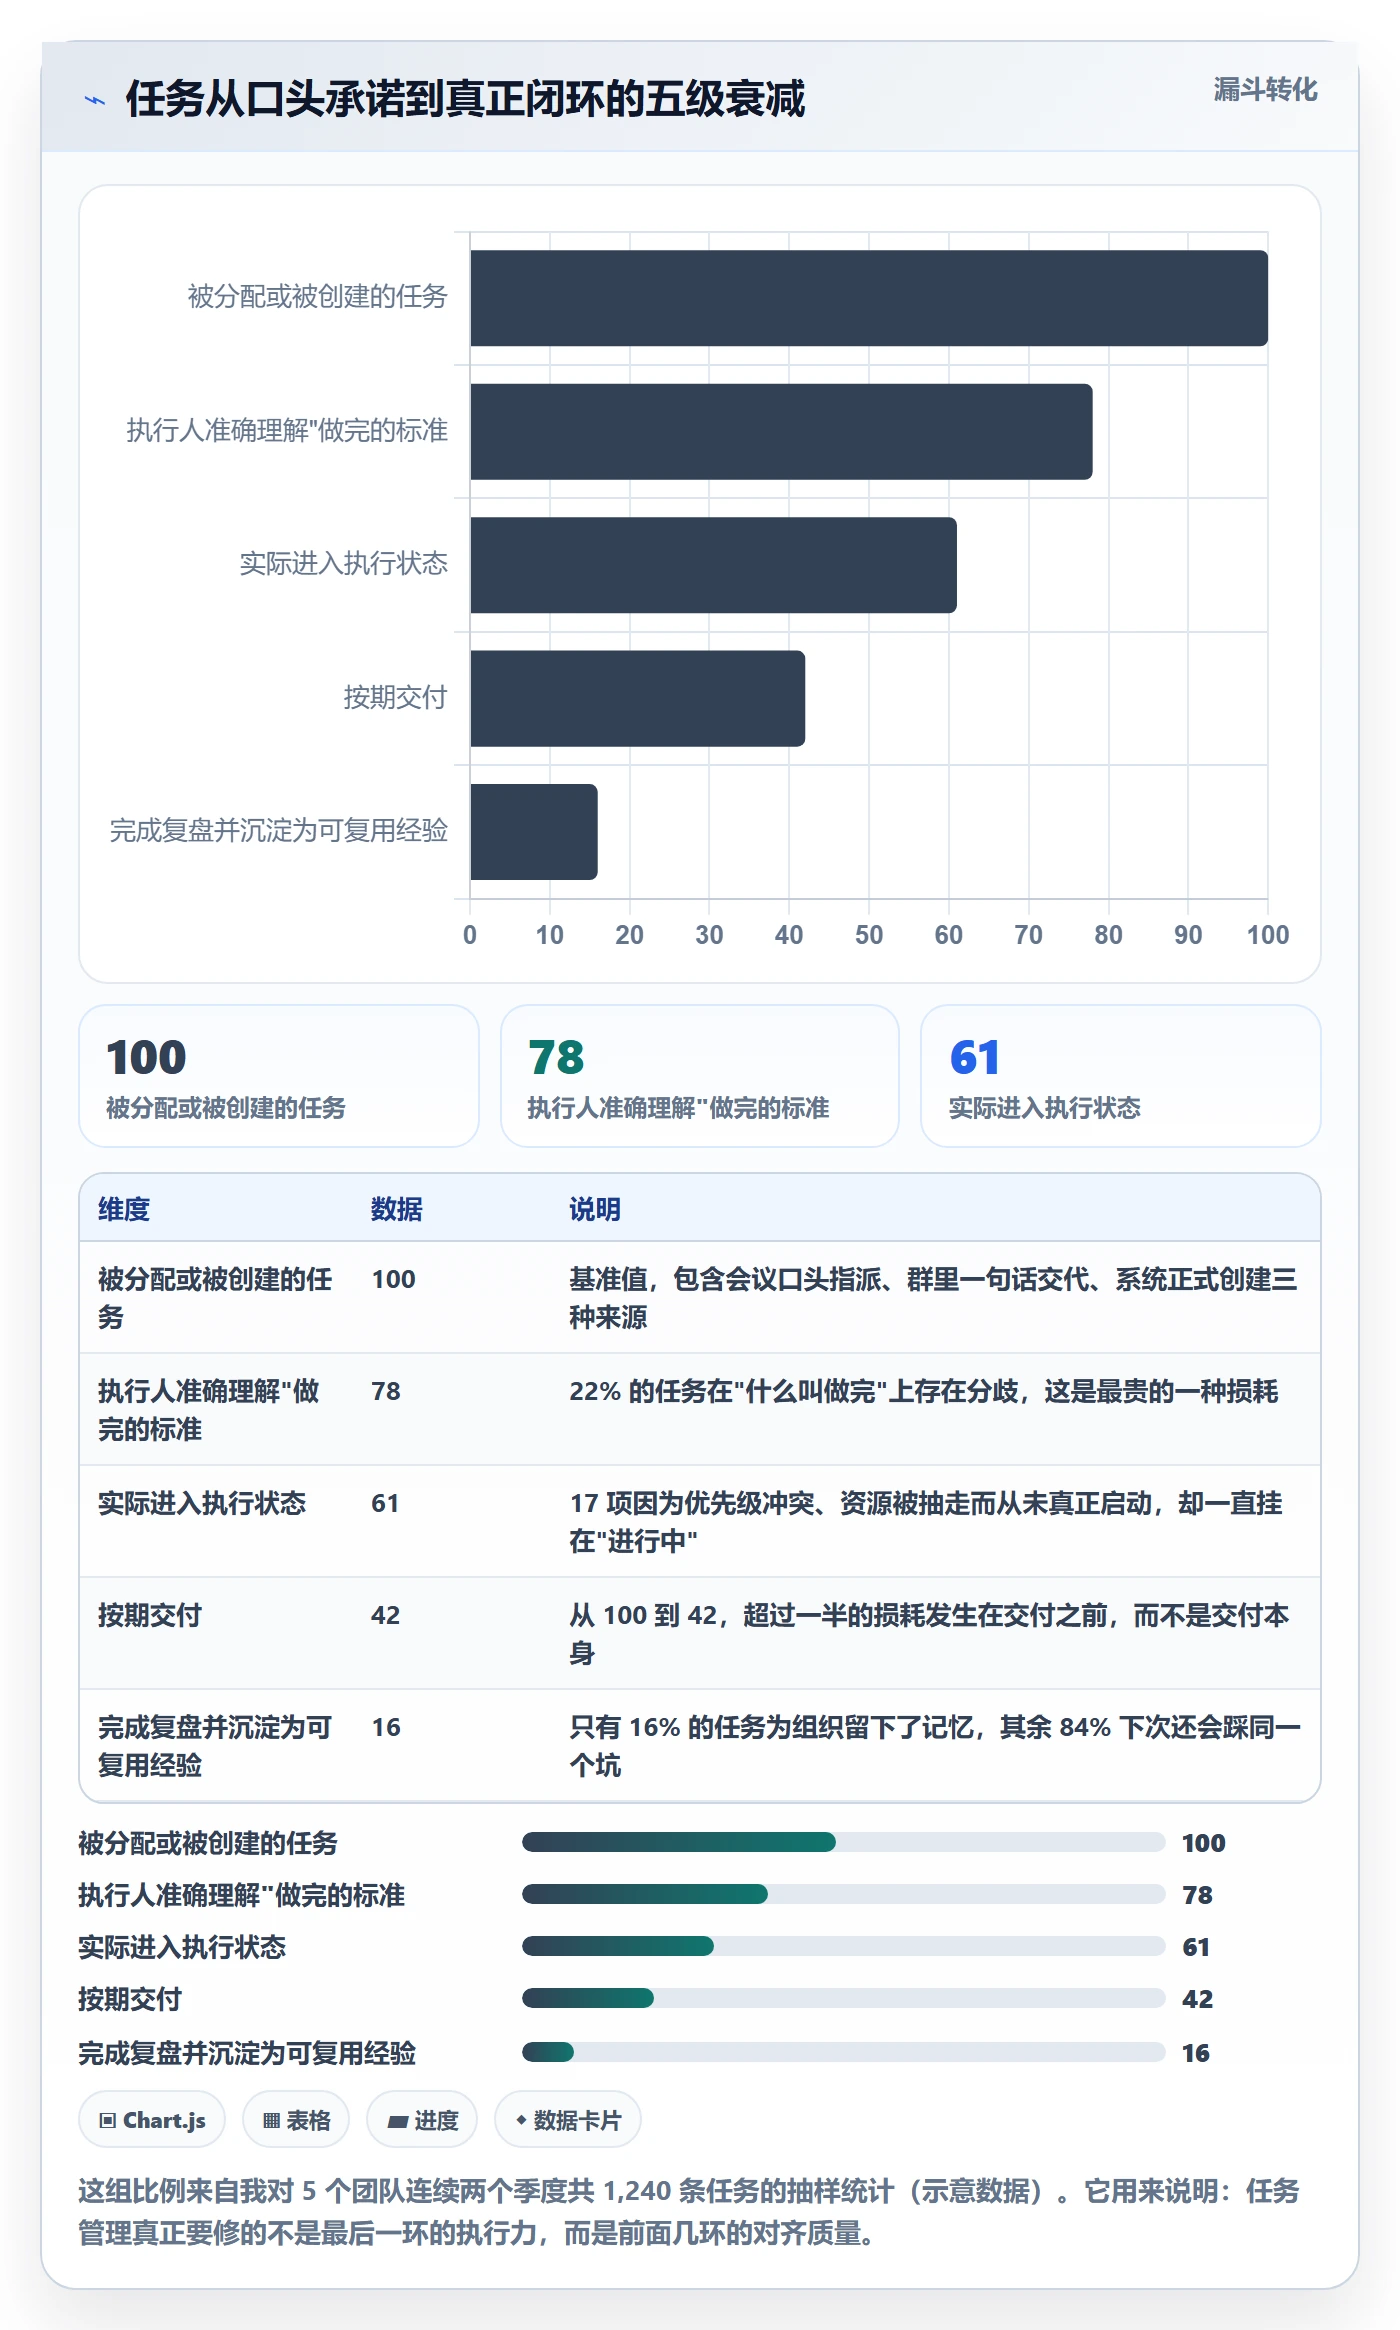
Task: Click the chart axis label 被分配或被创建的任务
Action: (x=317, y=297)
